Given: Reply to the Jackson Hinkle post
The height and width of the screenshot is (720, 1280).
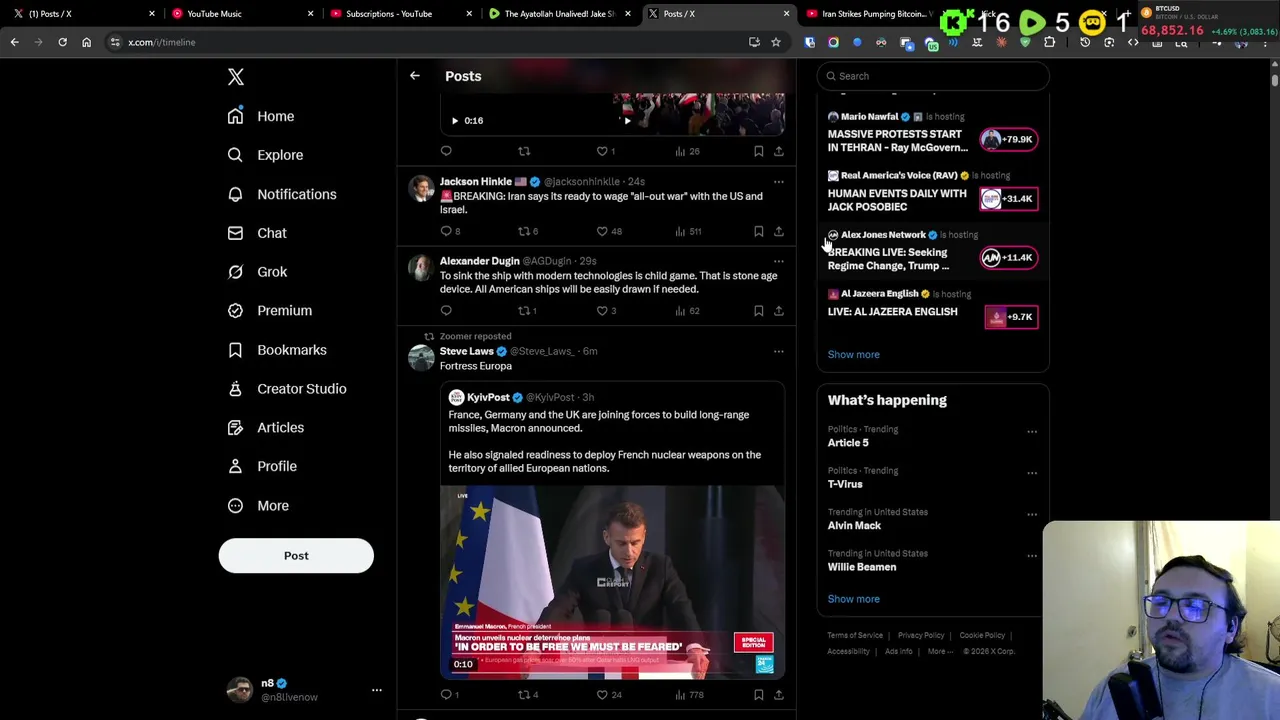Looking at the screenshot, I should coord(446,231).
